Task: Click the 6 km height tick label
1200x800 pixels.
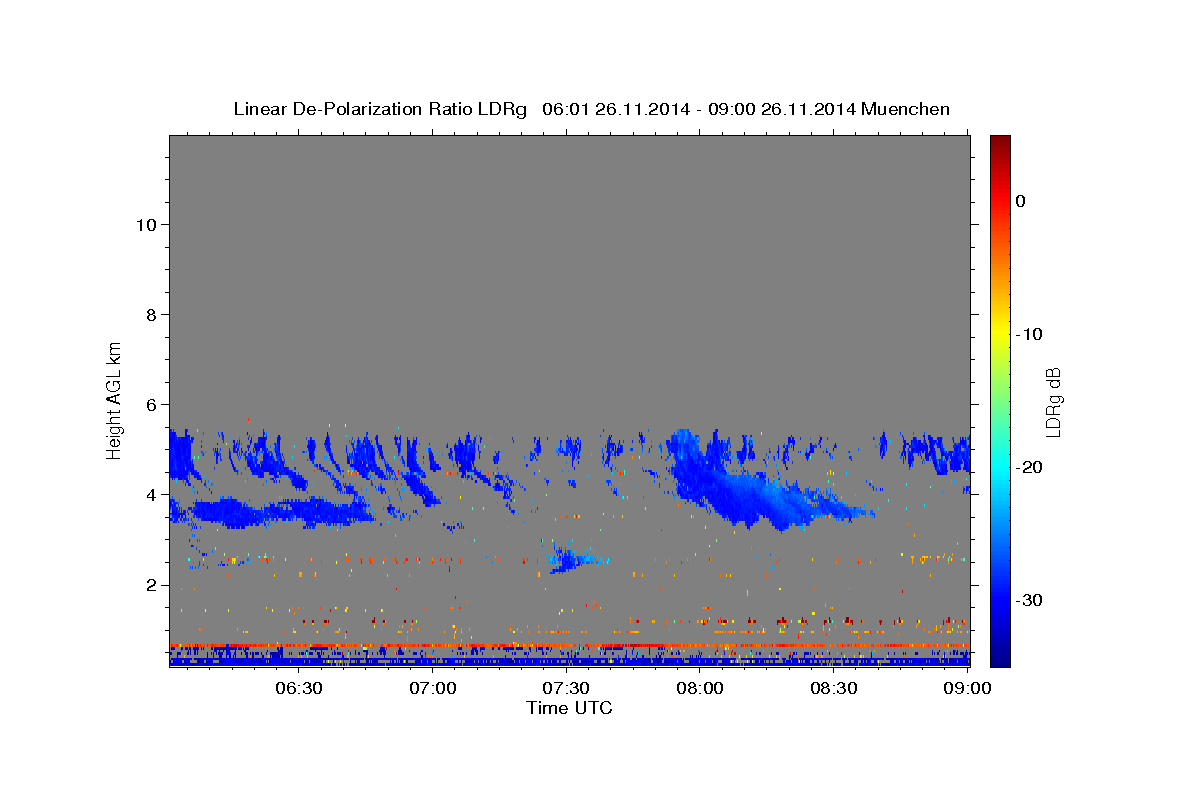Action: [x=150, y=404]
